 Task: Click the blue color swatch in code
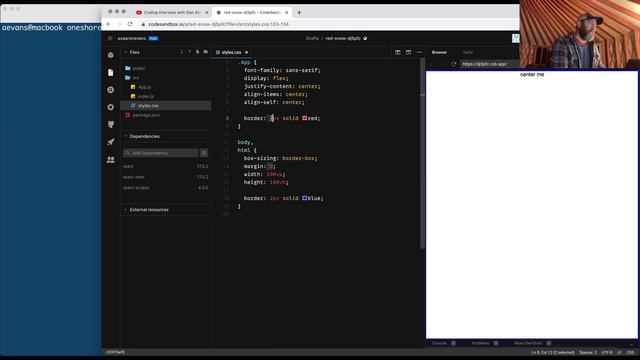304,198
